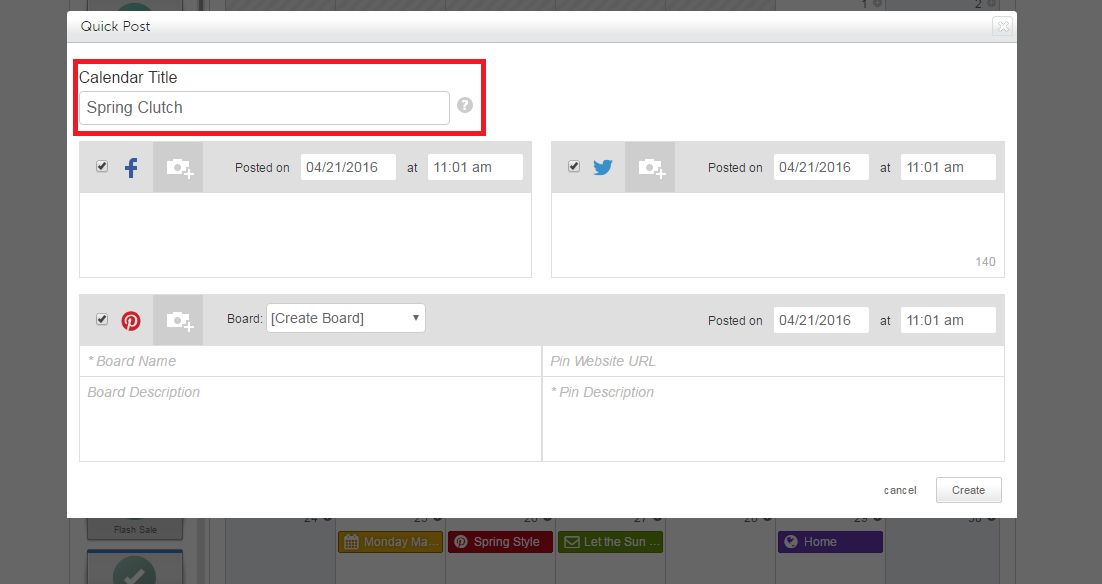Screen dimensions: 1102x584
Task: Uncheck the Pinterest post checkbox
Action: pos(102,319)
